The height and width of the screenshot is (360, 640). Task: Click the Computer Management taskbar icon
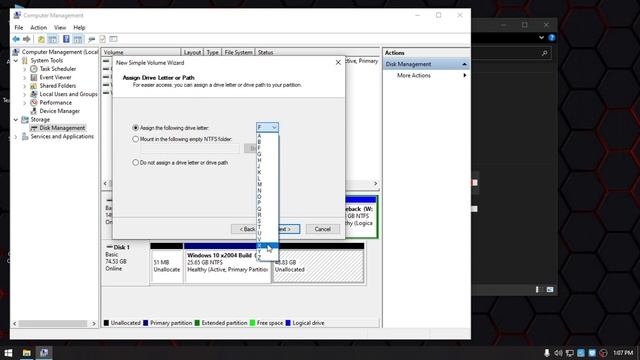click(44, 353)
